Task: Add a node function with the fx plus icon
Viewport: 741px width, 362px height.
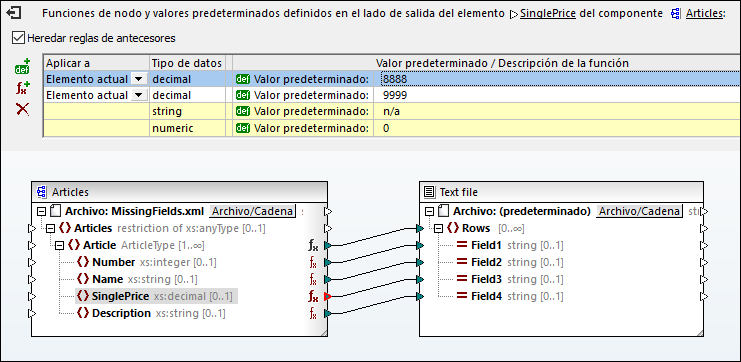Action: tap(23, 88)
